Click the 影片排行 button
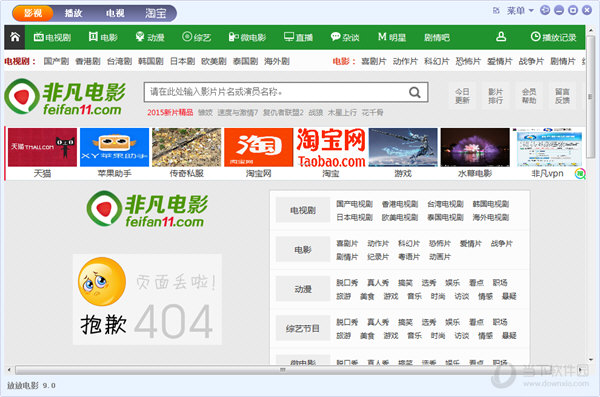Screen dimensions: 600x397 pos(496,96)
